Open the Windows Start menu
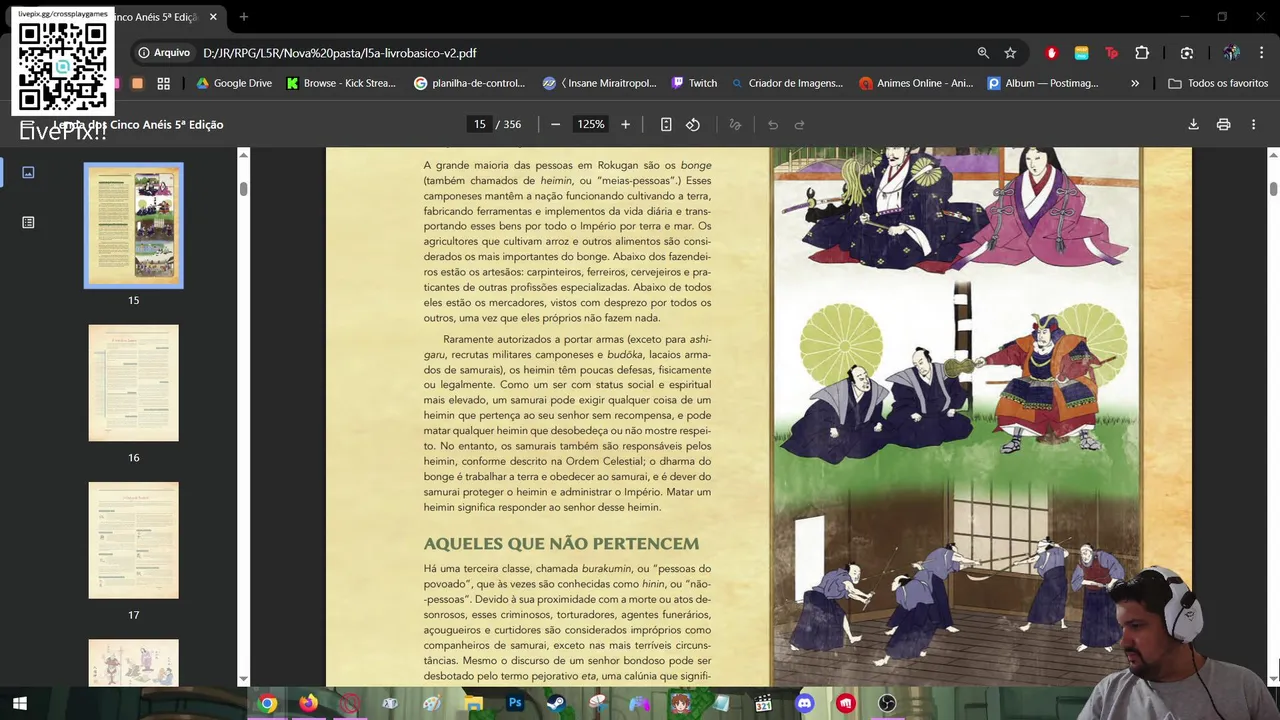Screen dimensions: 1280x720 tap(19, 703)
